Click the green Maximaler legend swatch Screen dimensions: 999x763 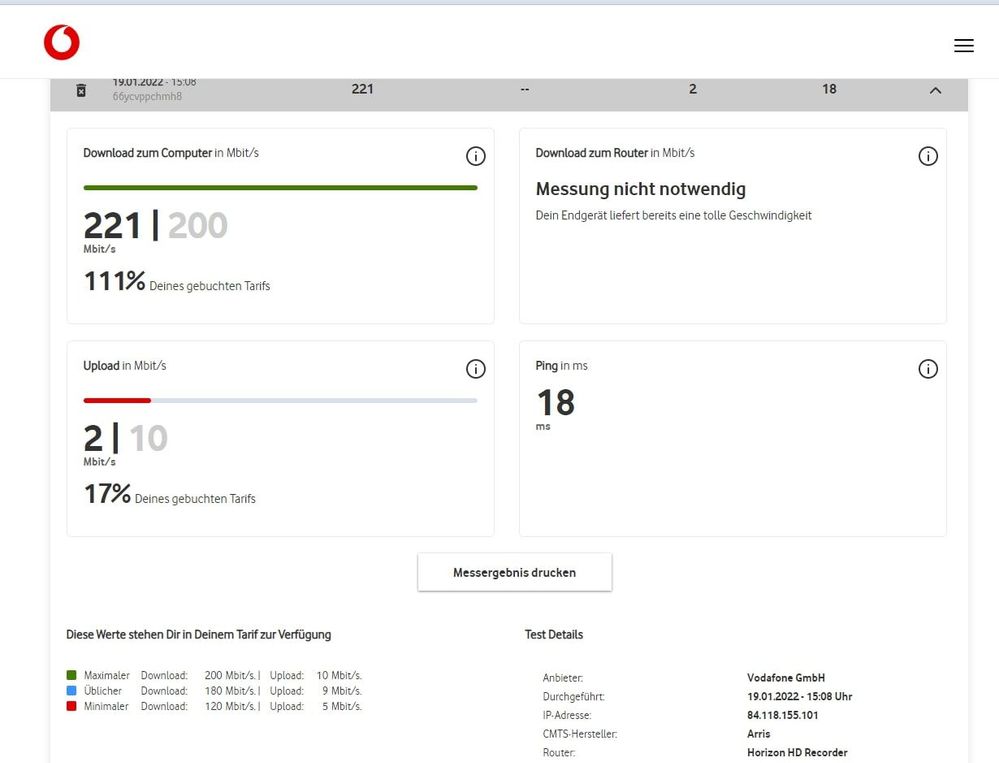71,675
